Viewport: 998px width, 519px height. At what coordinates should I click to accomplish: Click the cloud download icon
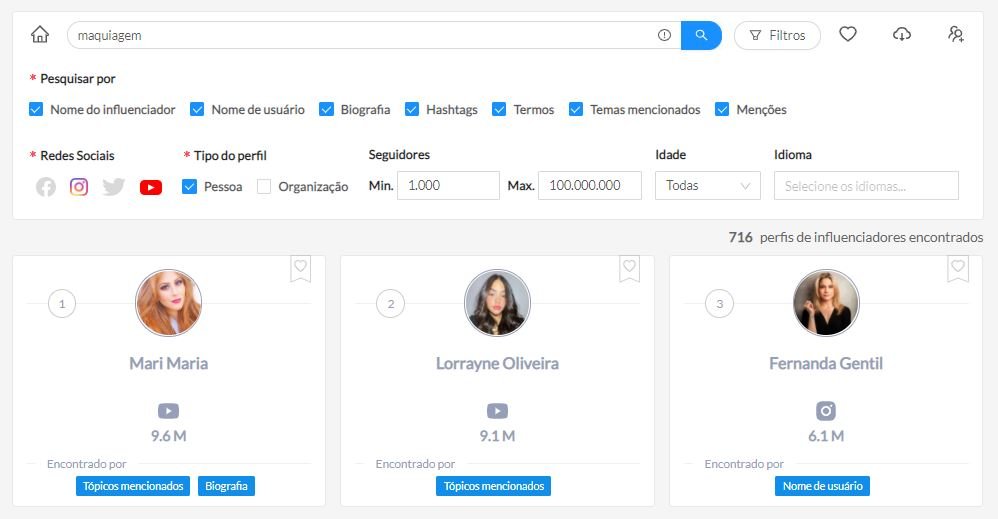click(x=902, y=35)
